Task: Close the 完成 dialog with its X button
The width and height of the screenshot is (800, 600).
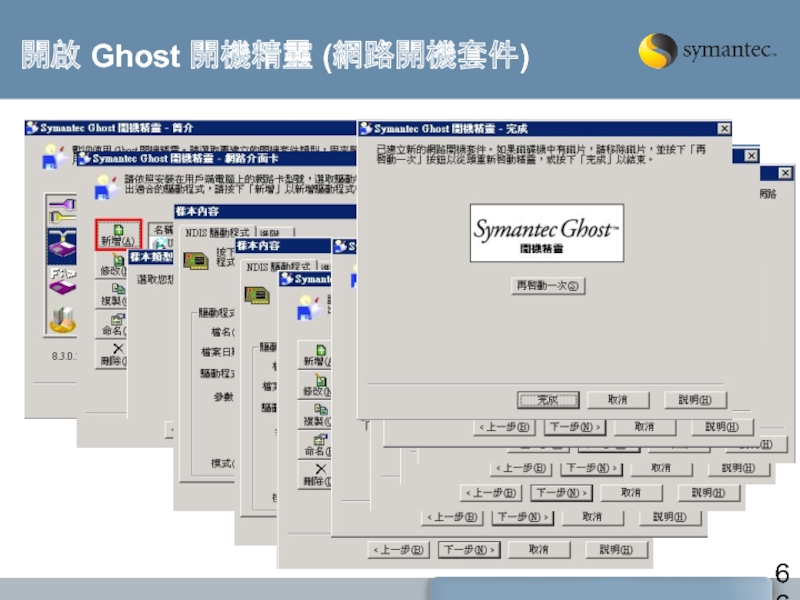Action: click(724, 129)
